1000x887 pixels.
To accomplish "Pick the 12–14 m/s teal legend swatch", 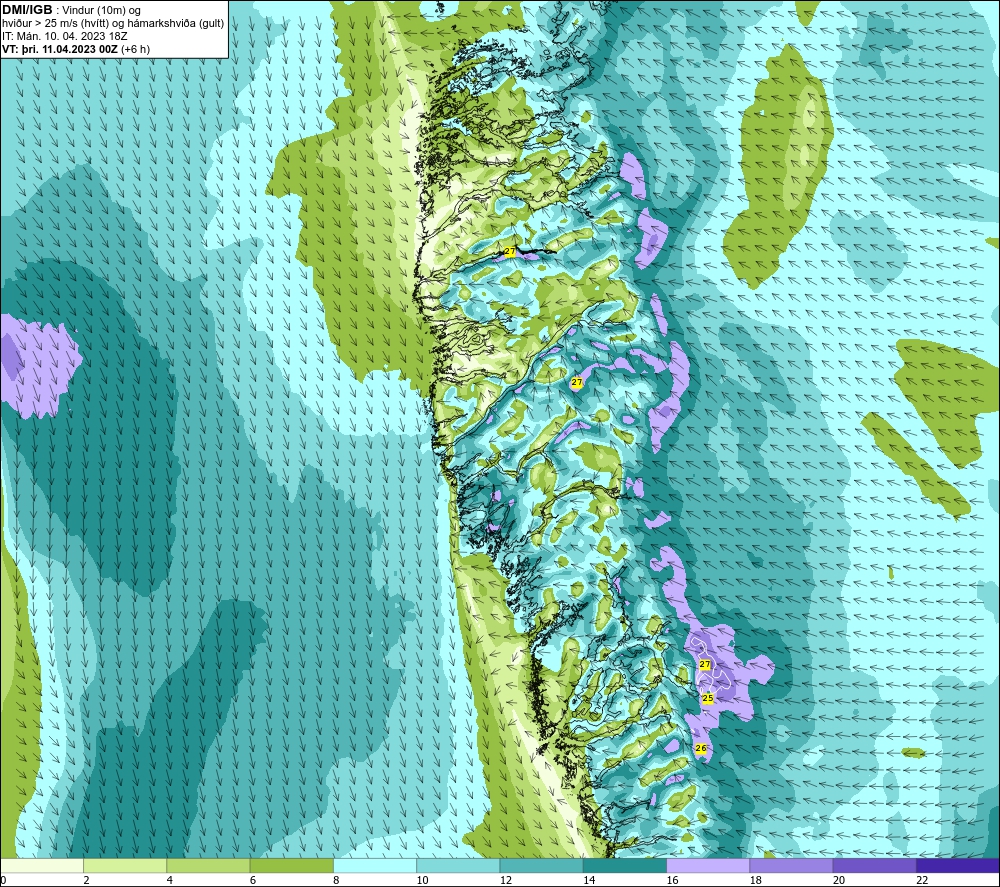I will (541, 865).
